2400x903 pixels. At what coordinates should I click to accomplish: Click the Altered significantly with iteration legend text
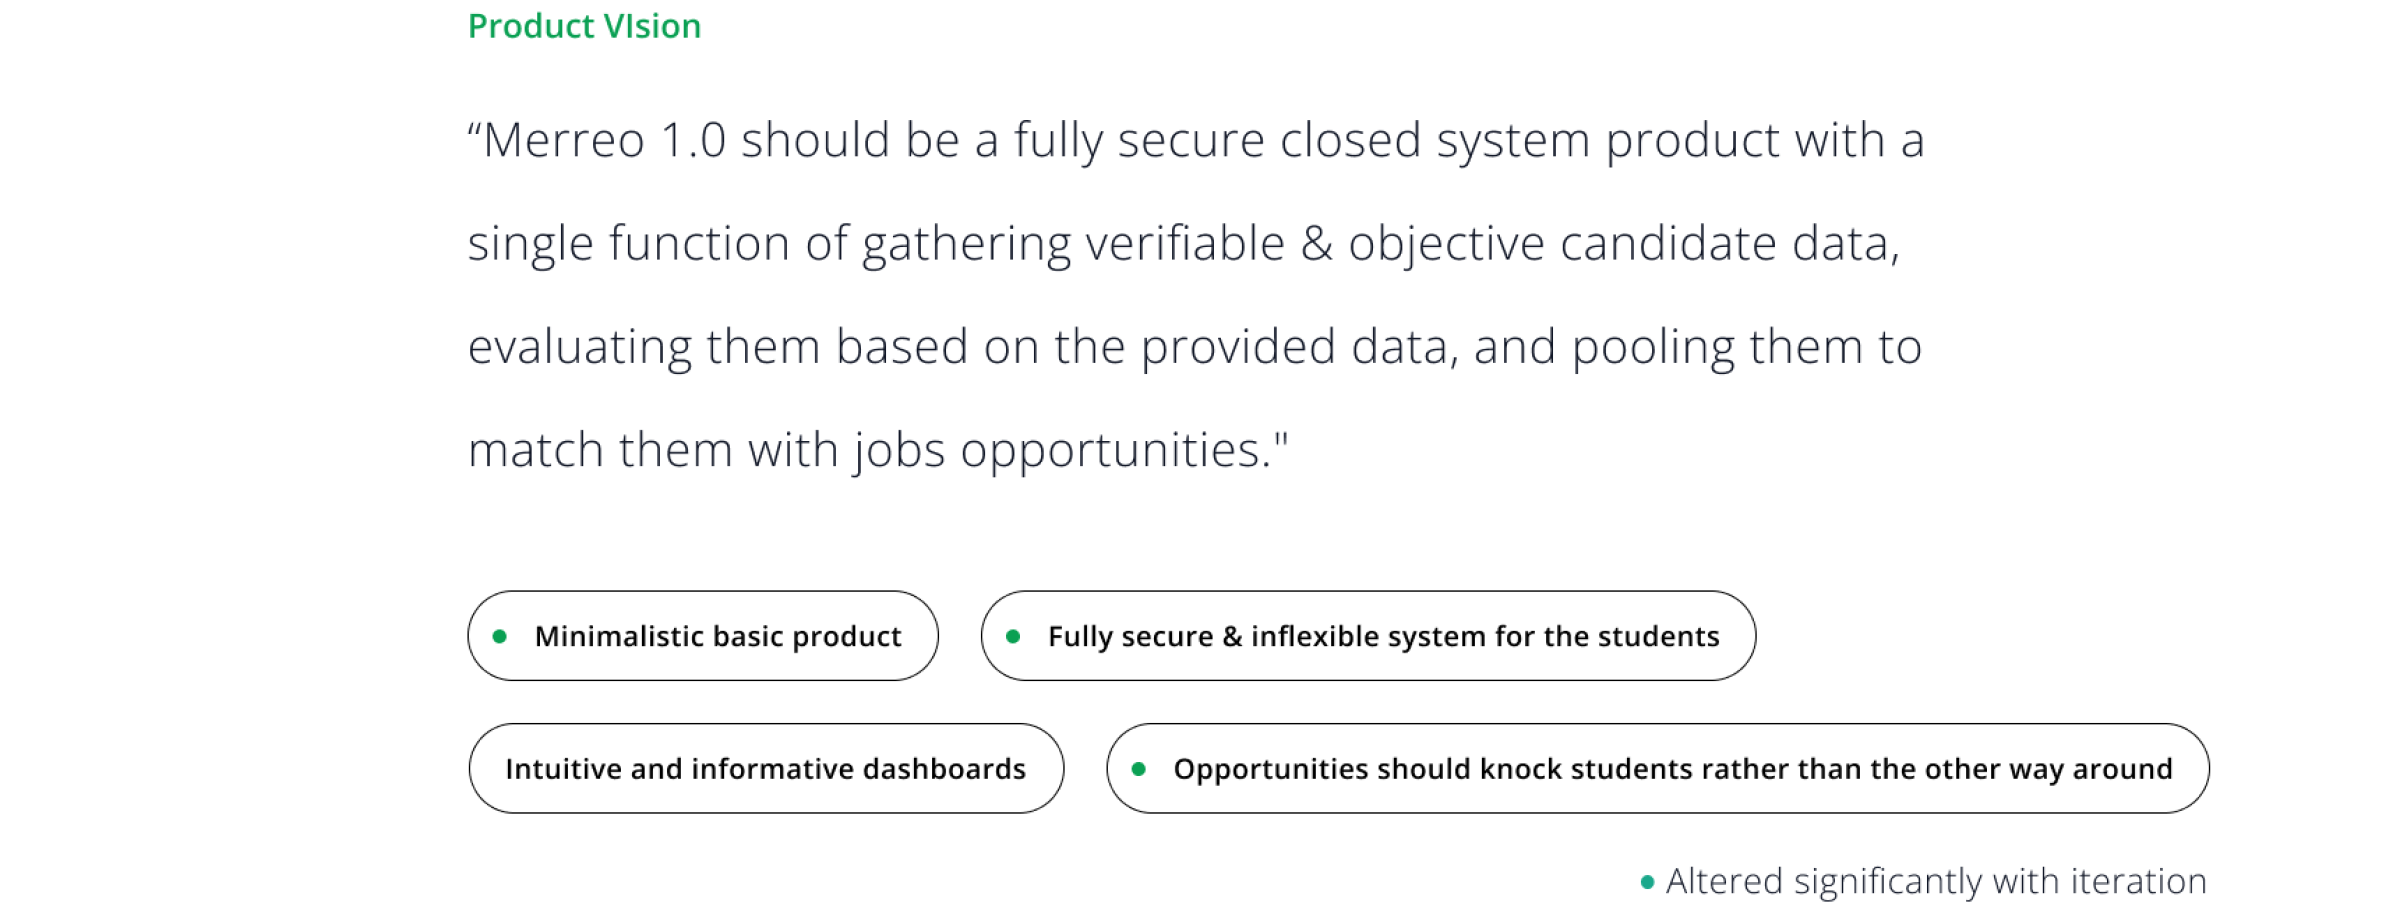1935,881
